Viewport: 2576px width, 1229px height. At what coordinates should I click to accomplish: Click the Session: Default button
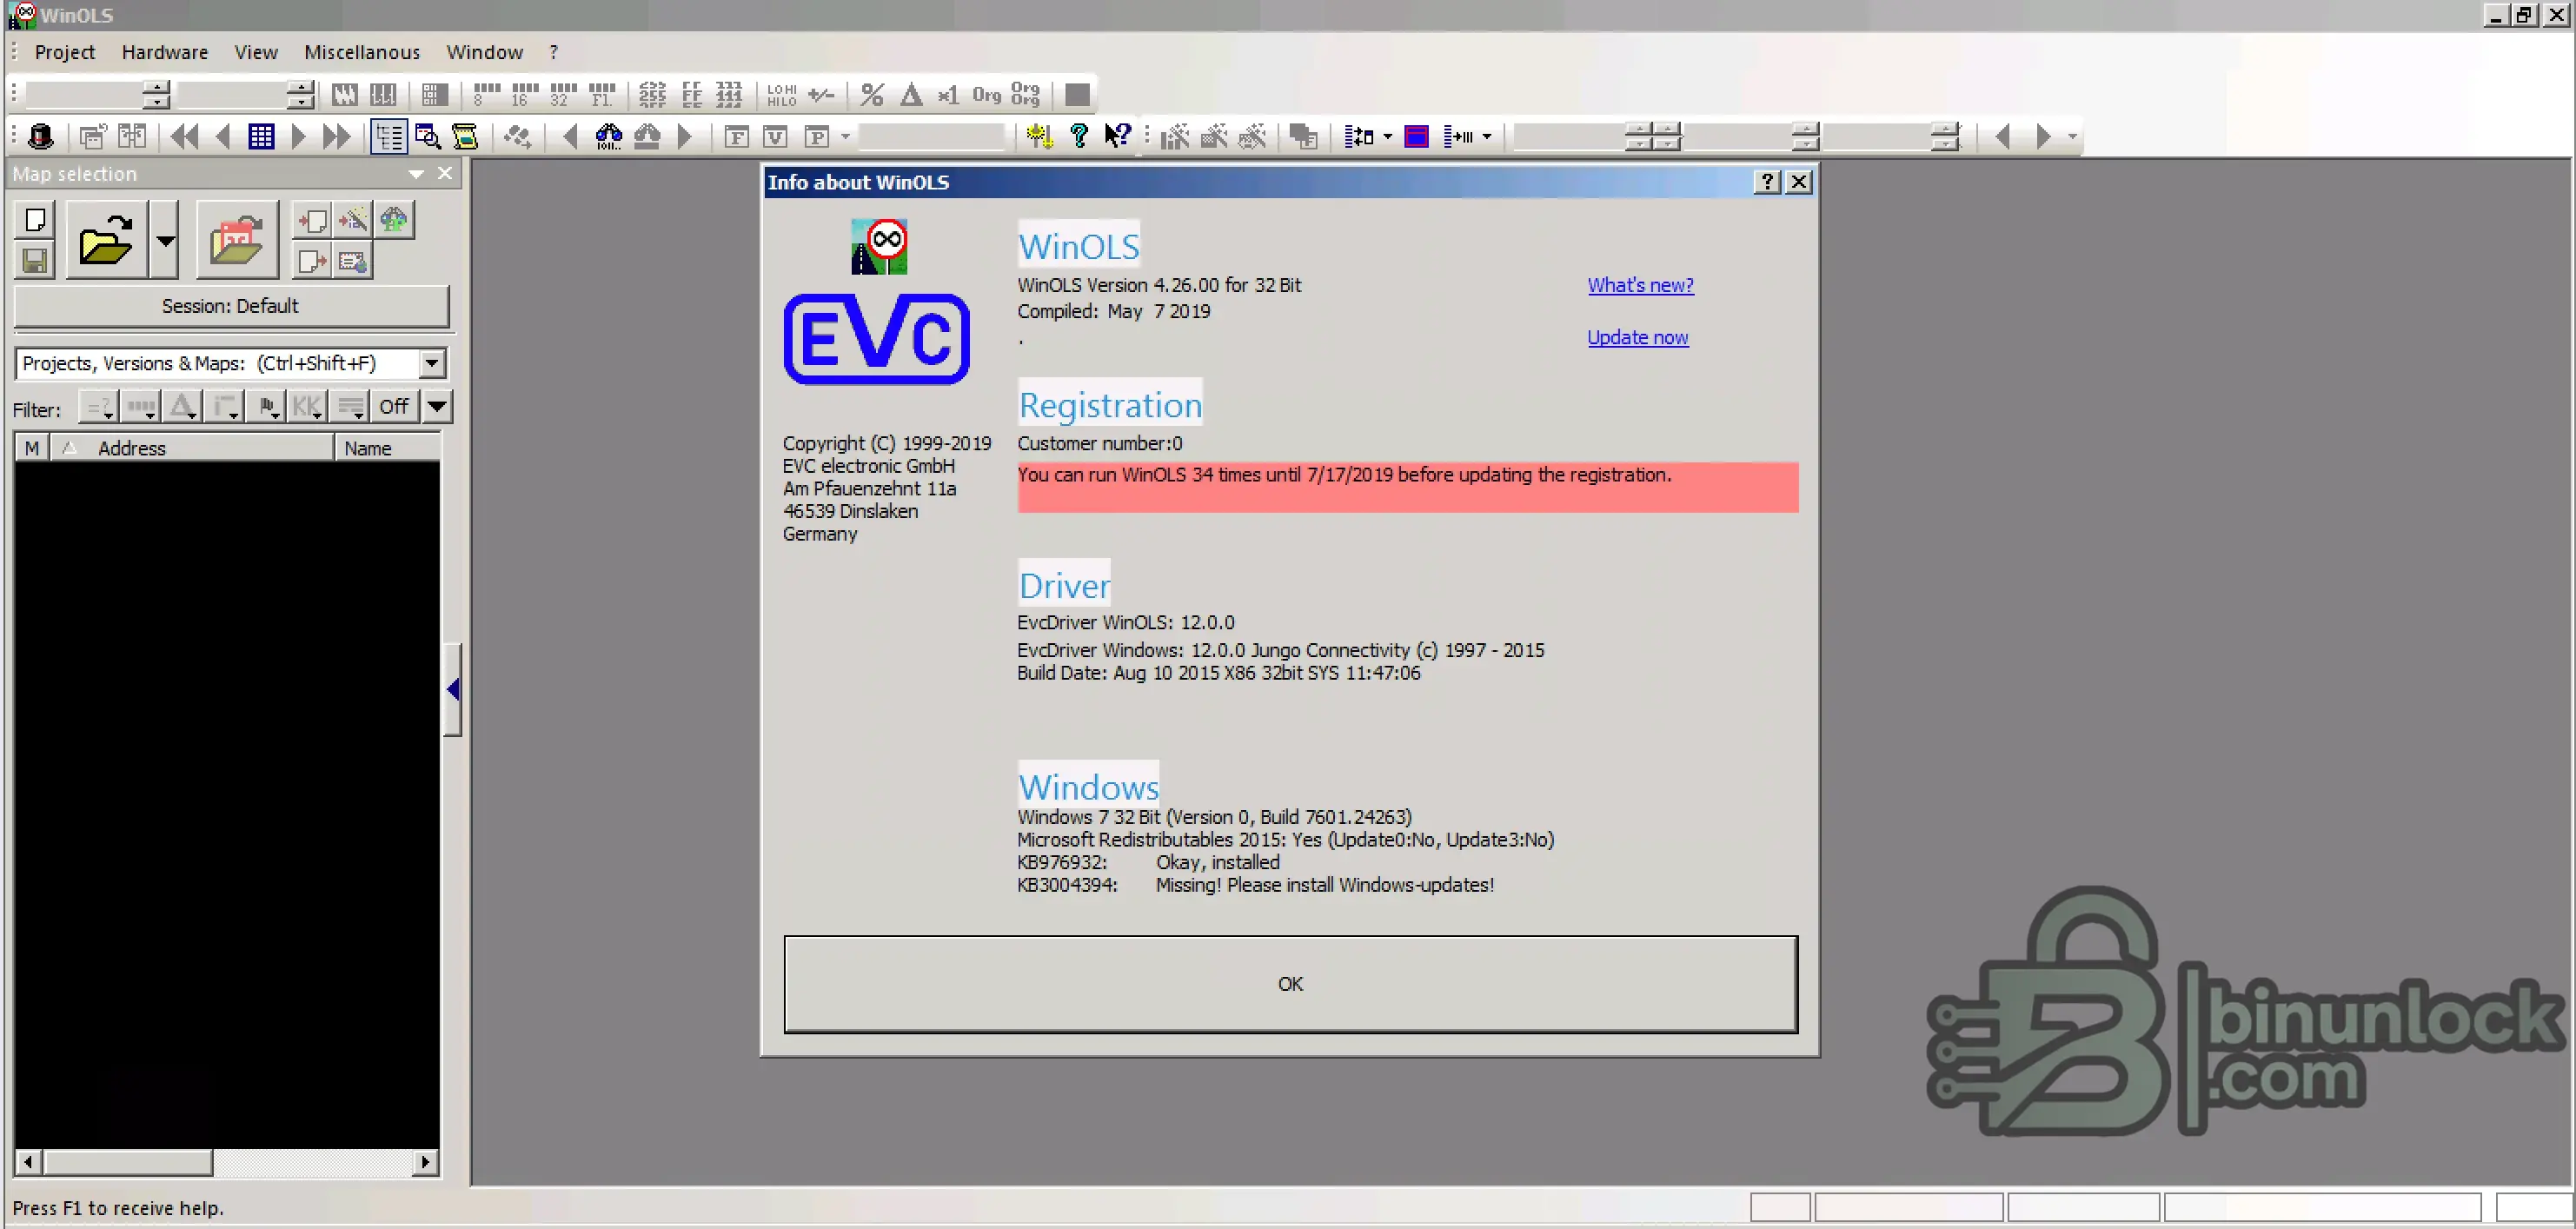[231, 306]
